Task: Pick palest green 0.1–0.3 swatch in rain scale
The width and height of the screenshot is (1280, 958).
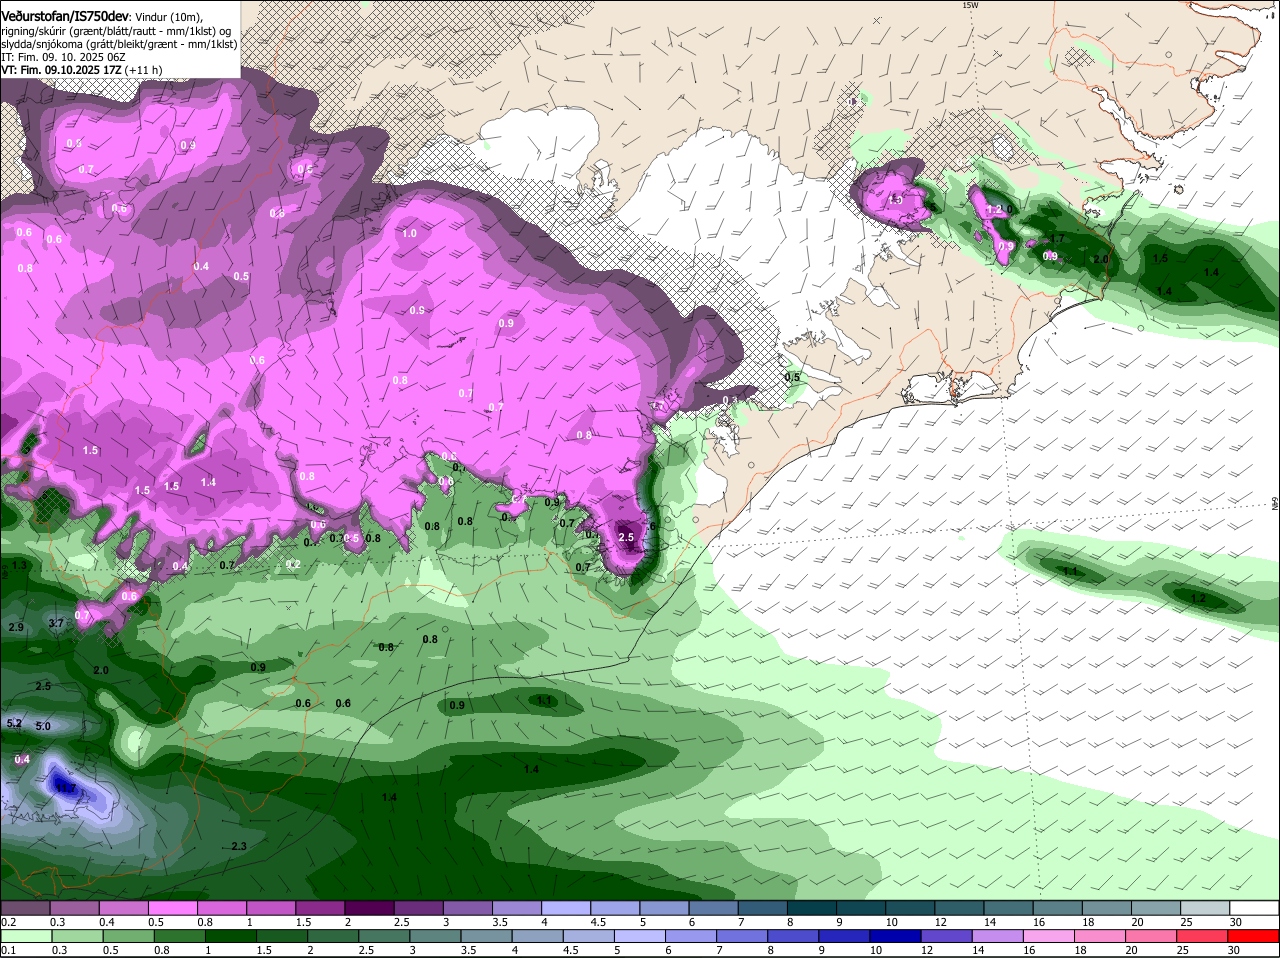Action: click(x=27, y=936)
